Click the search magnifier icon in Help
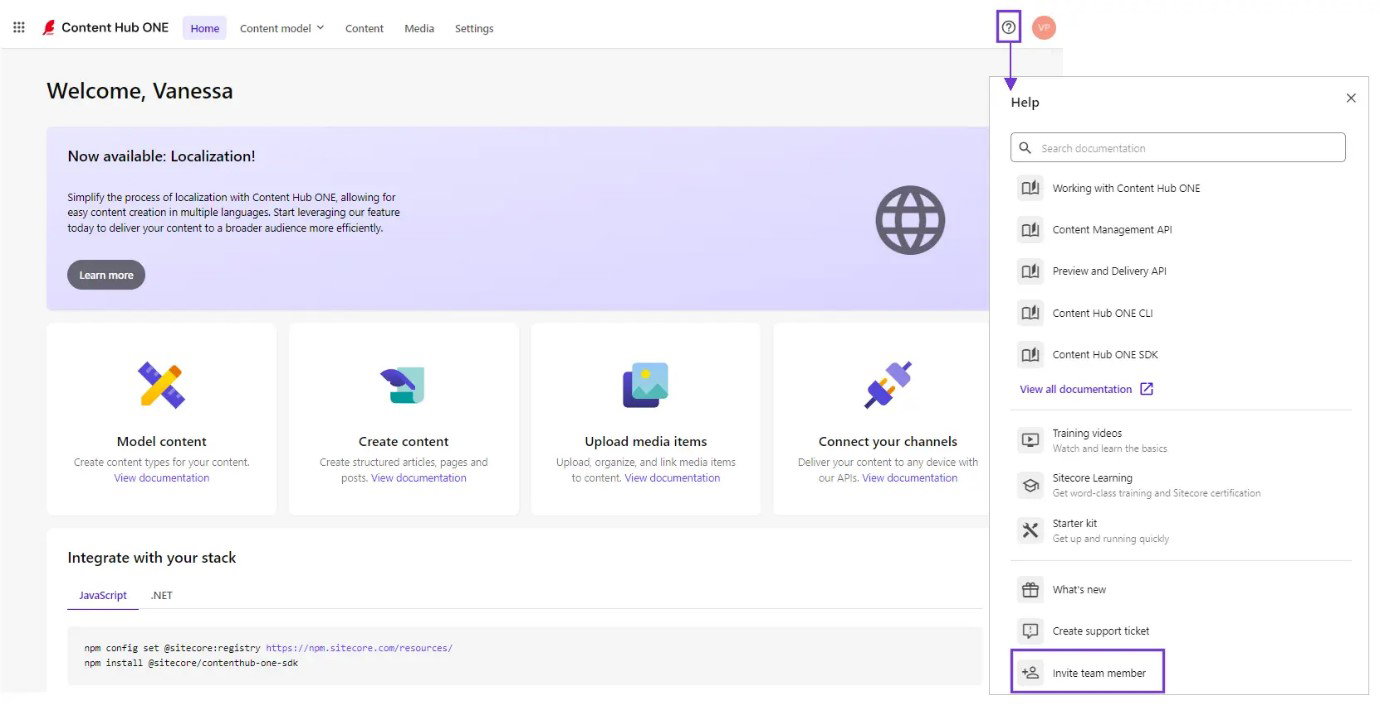The image size is (1380, 705). [x=1025, y=148]
